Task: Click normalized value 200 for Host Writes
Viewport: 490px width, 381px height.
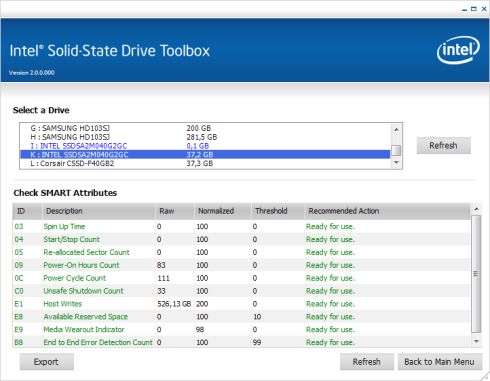Action: (202, 304)
